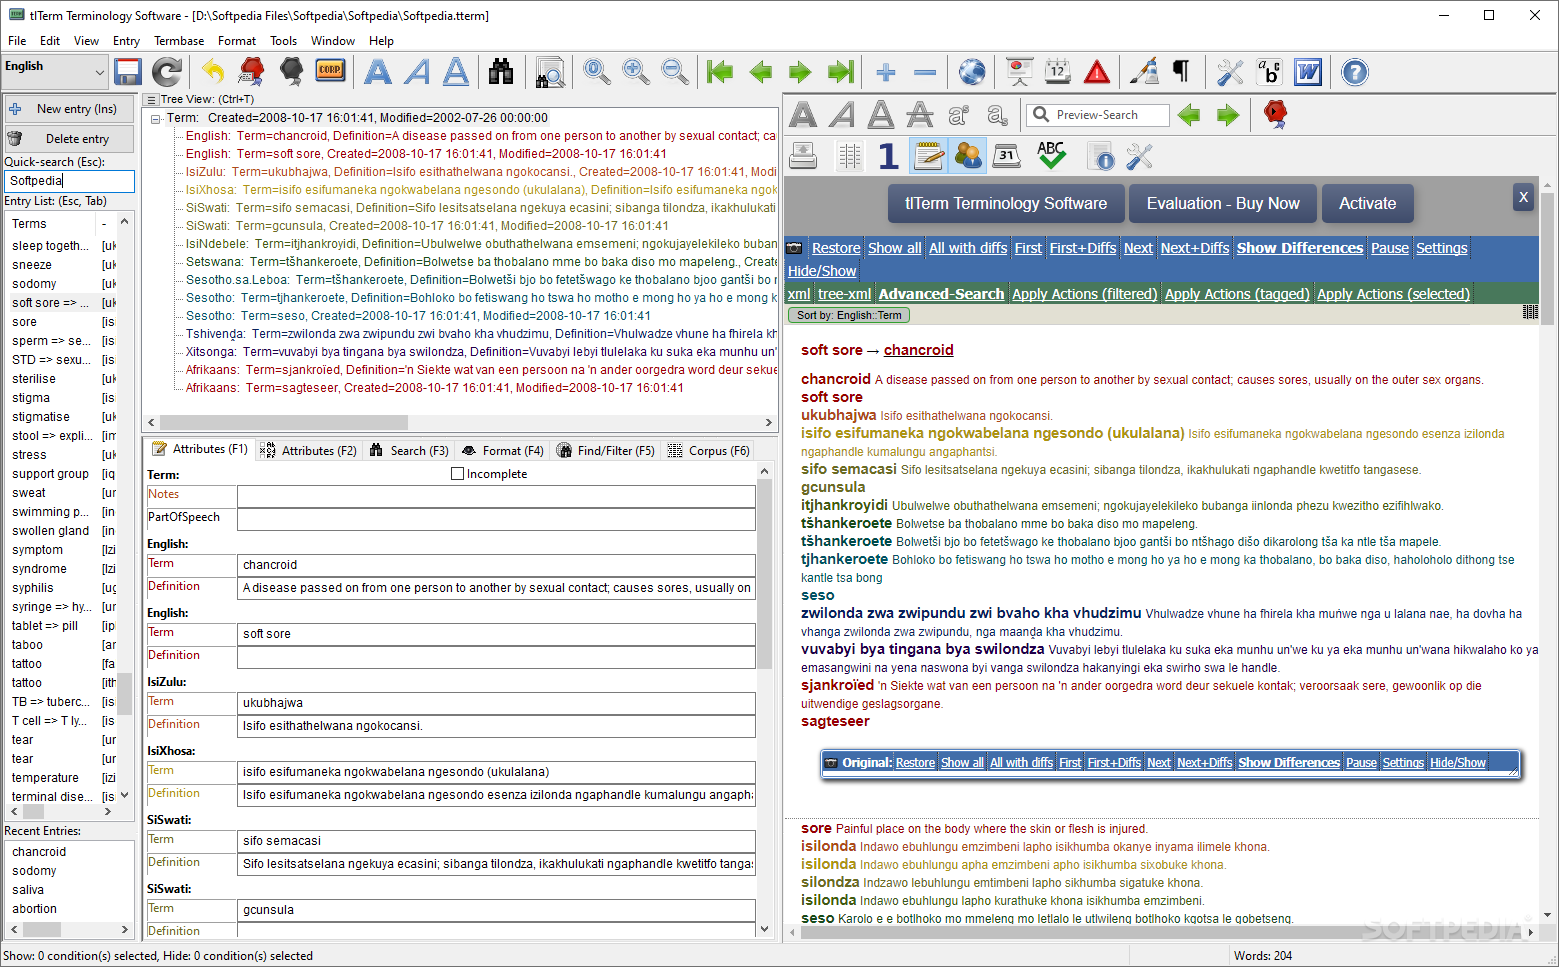
Task: Click the document find magnifier icon
Action: (549, 72)
